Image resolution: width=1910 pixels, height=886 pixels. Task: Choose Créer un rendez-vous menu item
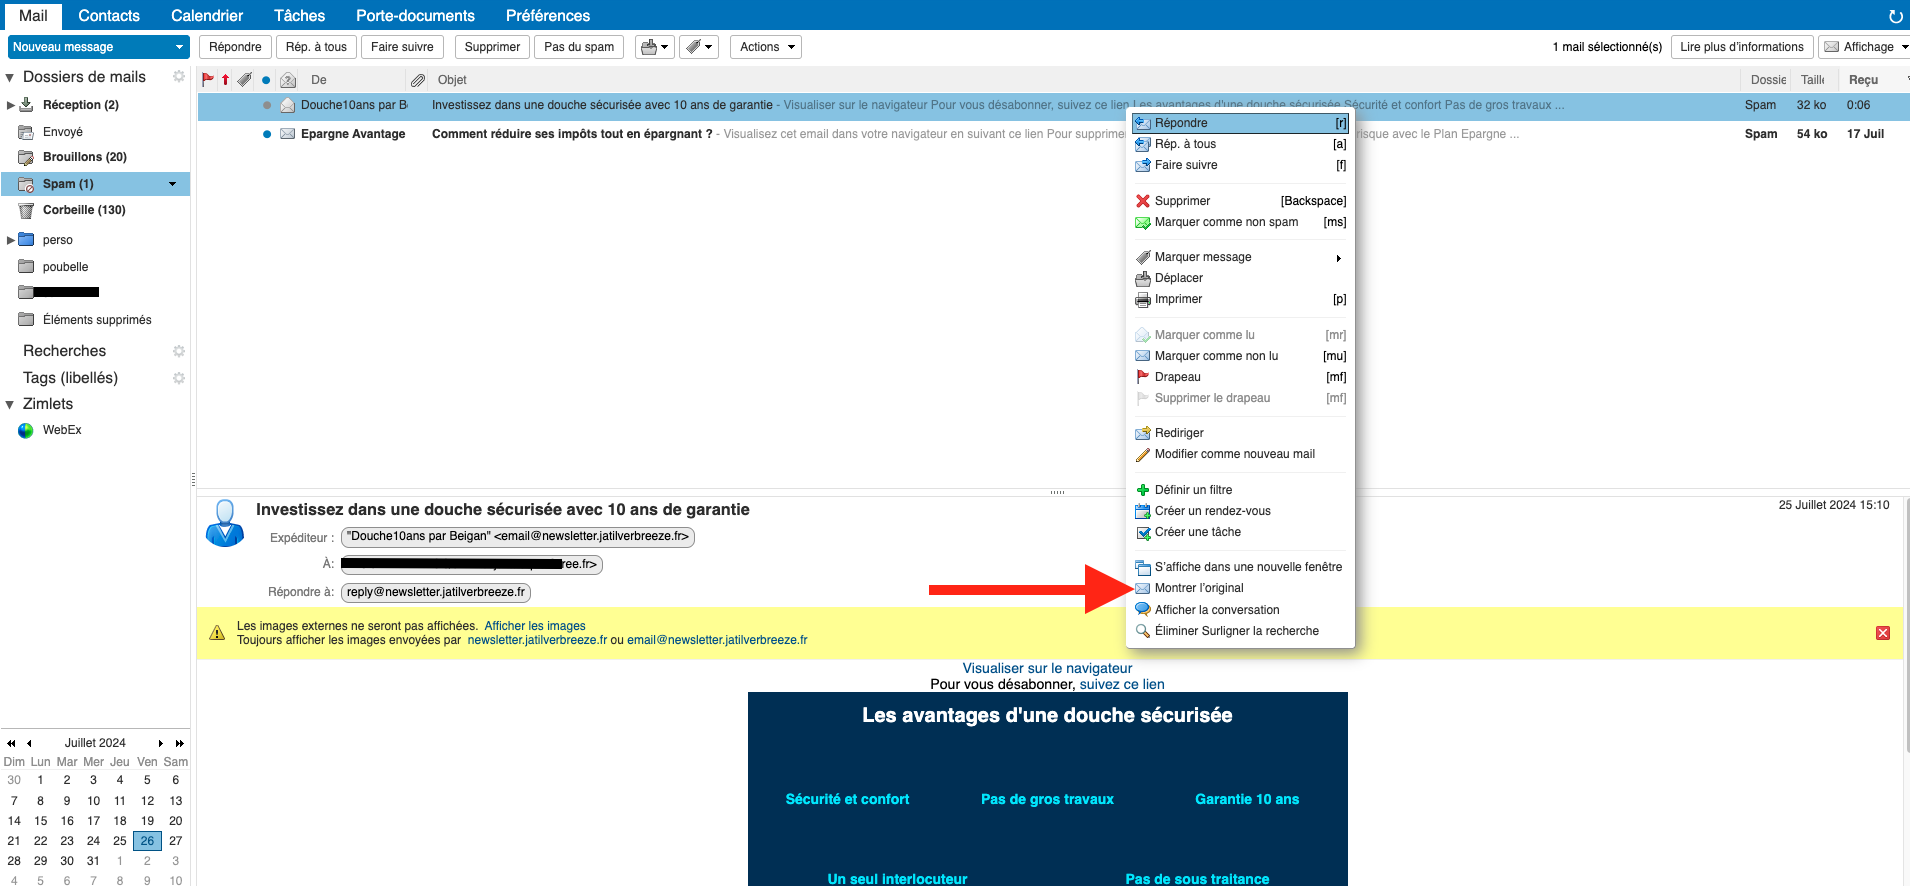point(1240,511)
